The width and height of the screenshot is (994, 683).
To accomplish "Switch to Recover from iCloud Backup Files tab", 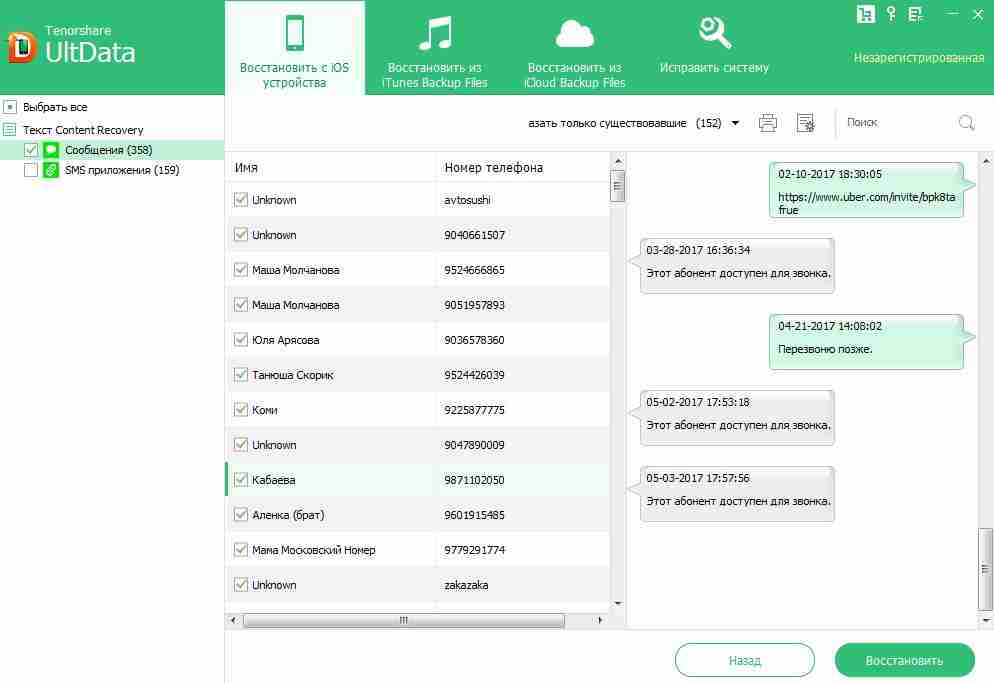I will (574, 49).
